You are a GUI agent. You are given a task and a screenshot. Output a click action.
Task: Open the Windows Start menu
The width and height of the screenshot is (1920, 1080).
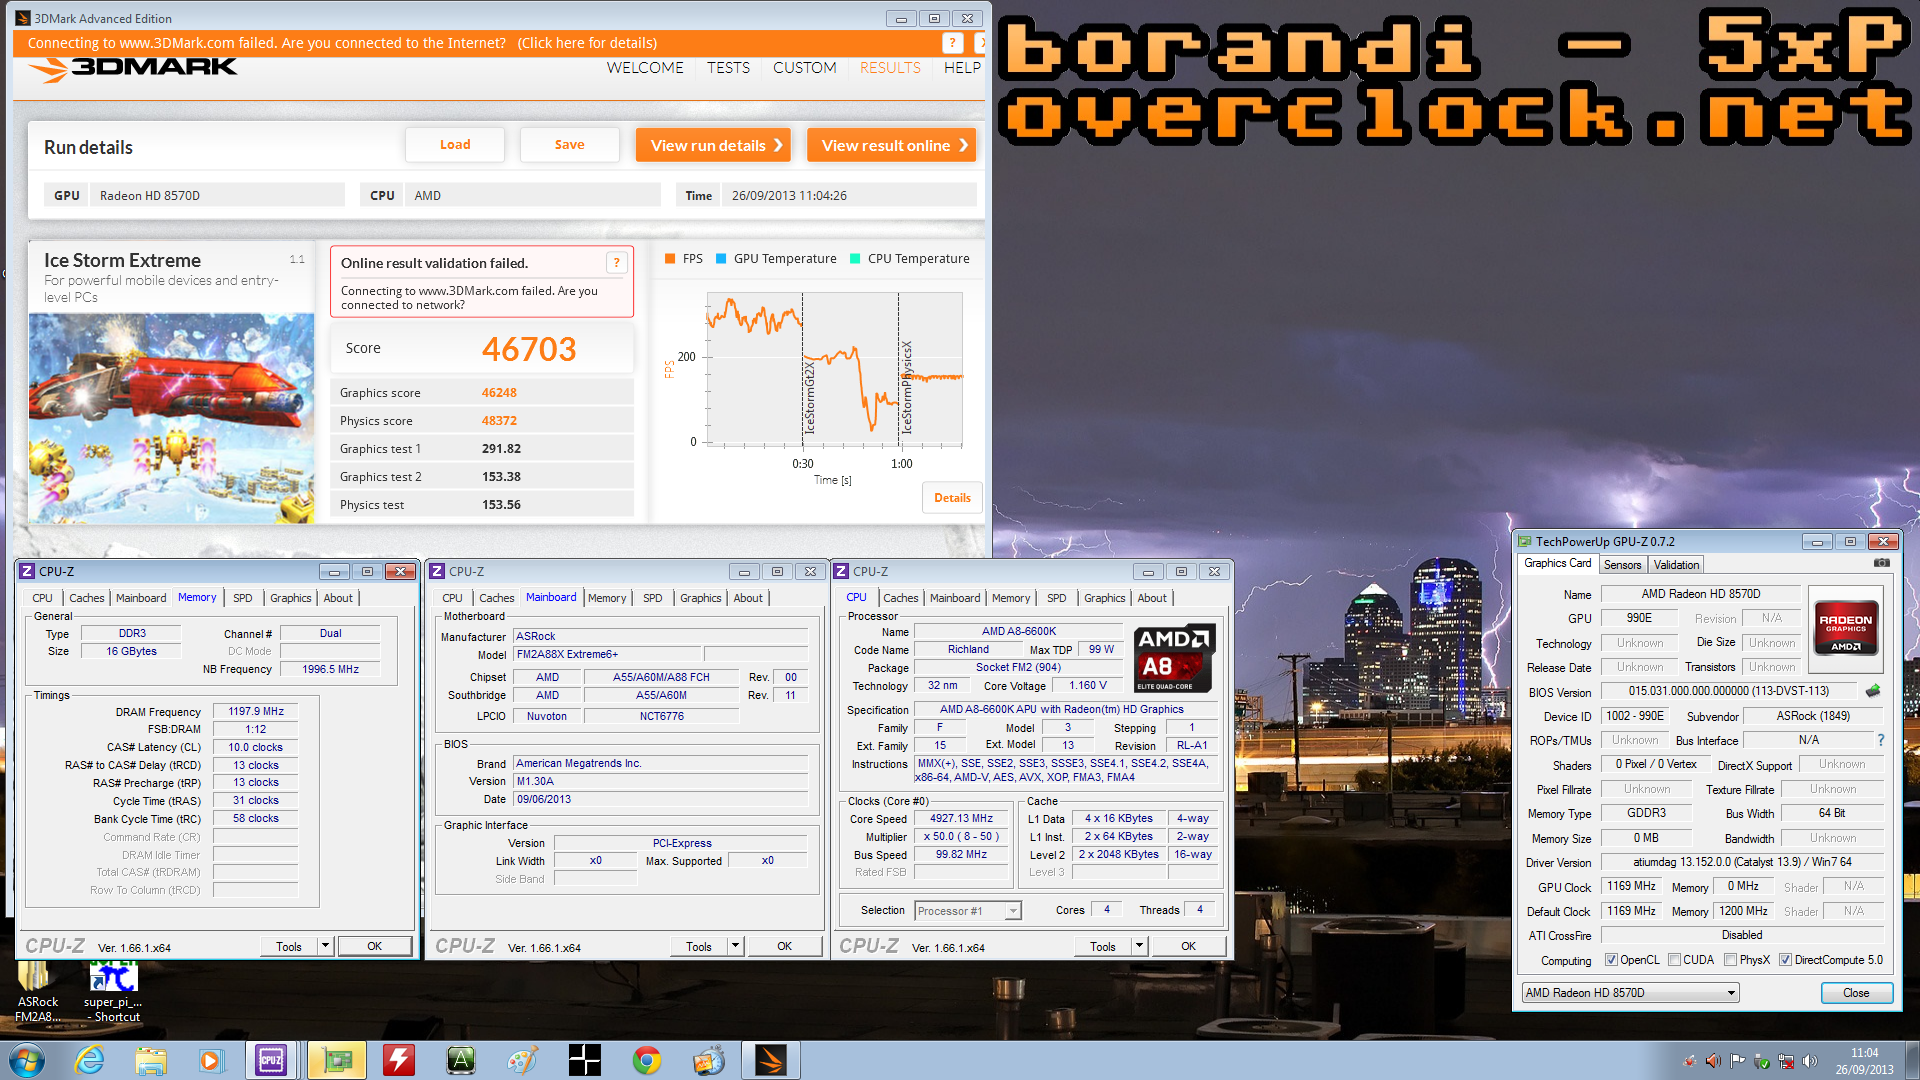click(x=27, y=1060)
